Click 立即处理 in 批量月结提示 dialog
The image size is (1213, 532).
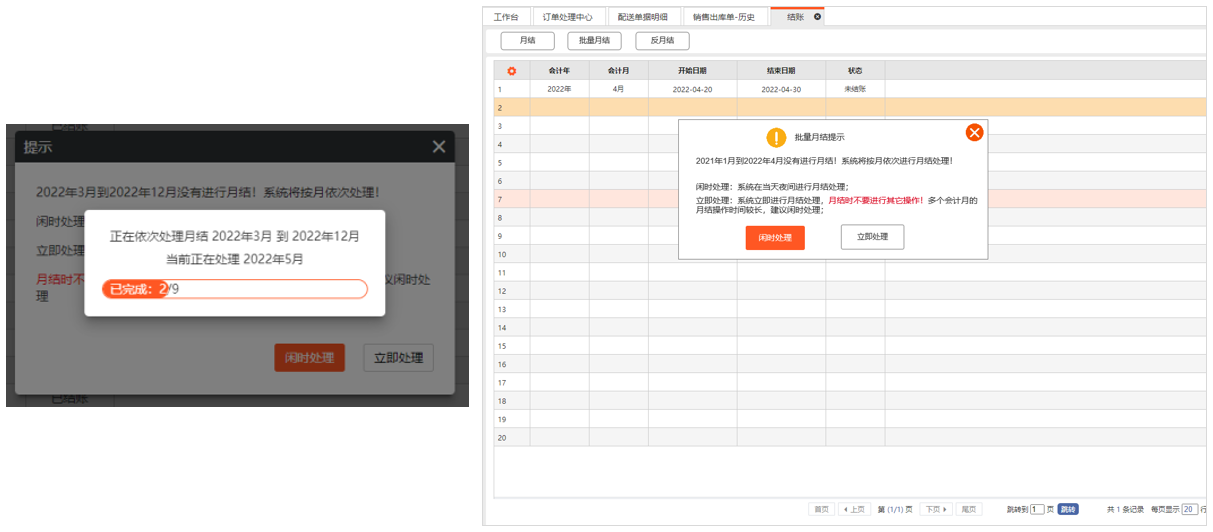873,237
